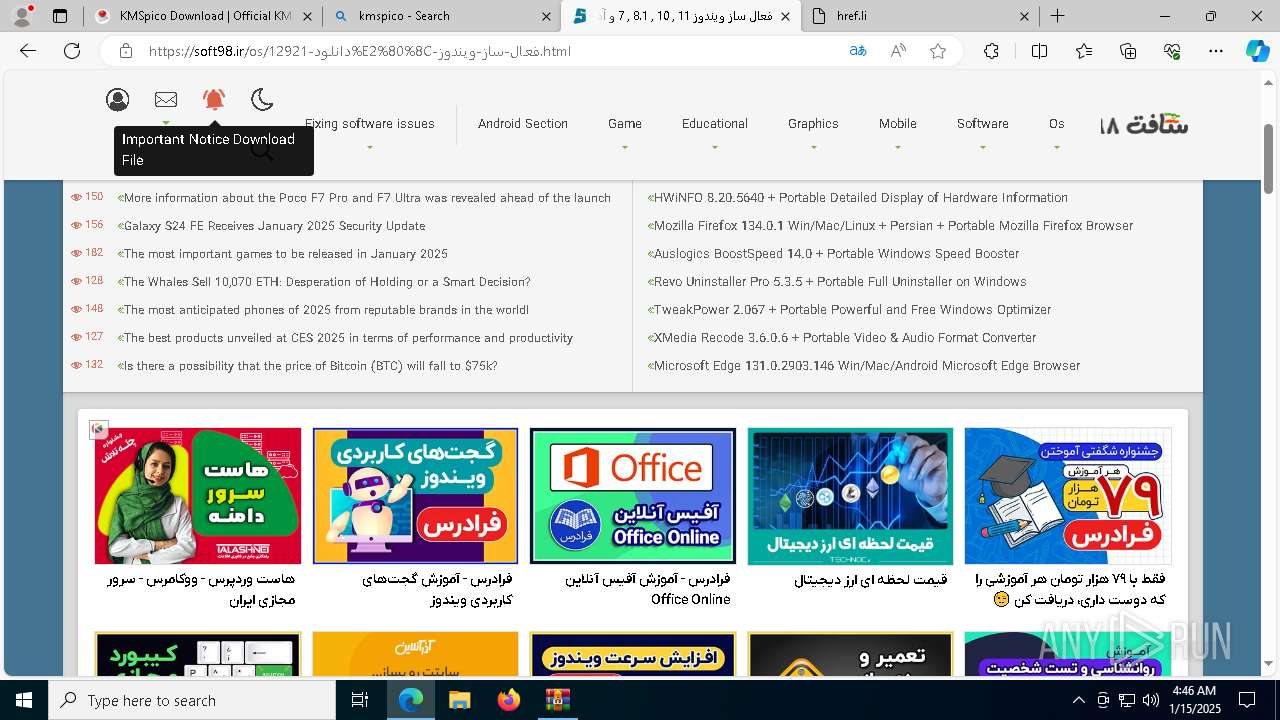Open TweakPower 2.067 Portable link
The image size is (1280, 720).
(x=852, y=310)
